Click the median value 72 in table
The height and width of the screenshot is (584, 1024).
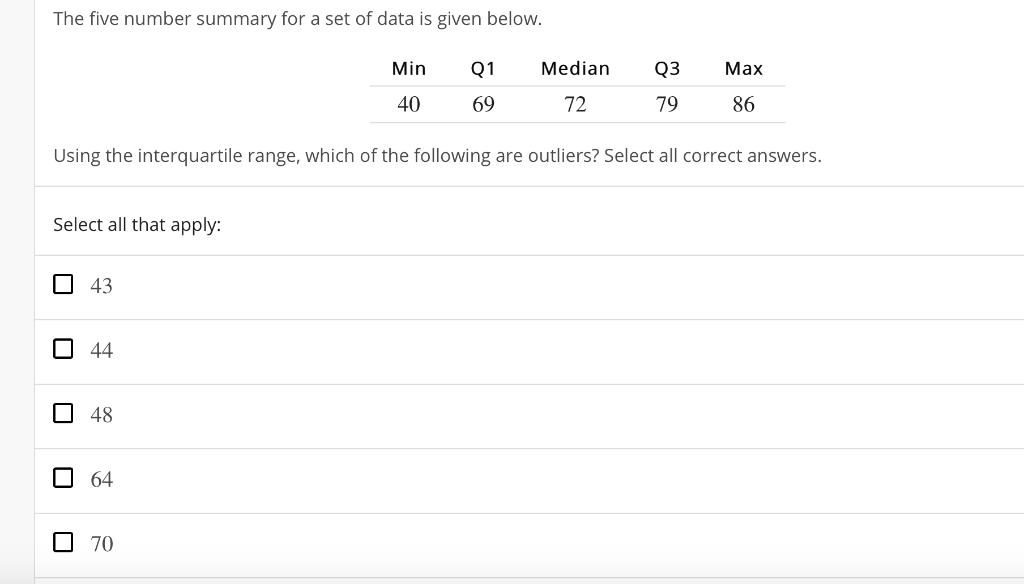click(x=575, y=105)
